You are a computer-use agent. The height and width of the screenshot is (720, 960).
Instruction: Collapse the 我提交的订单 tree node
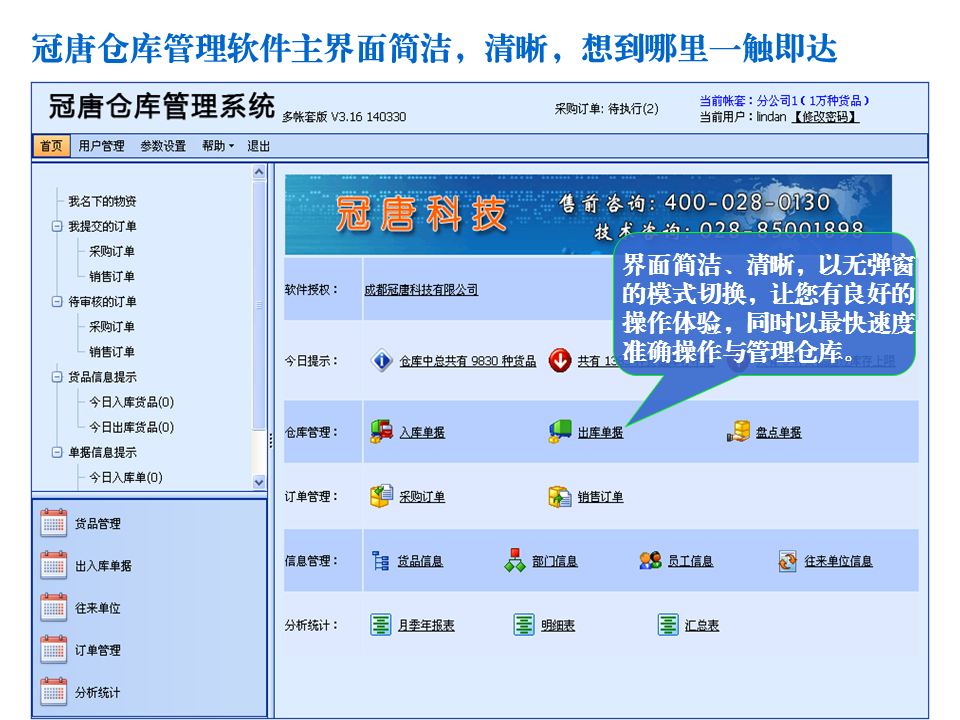point(57,226)
